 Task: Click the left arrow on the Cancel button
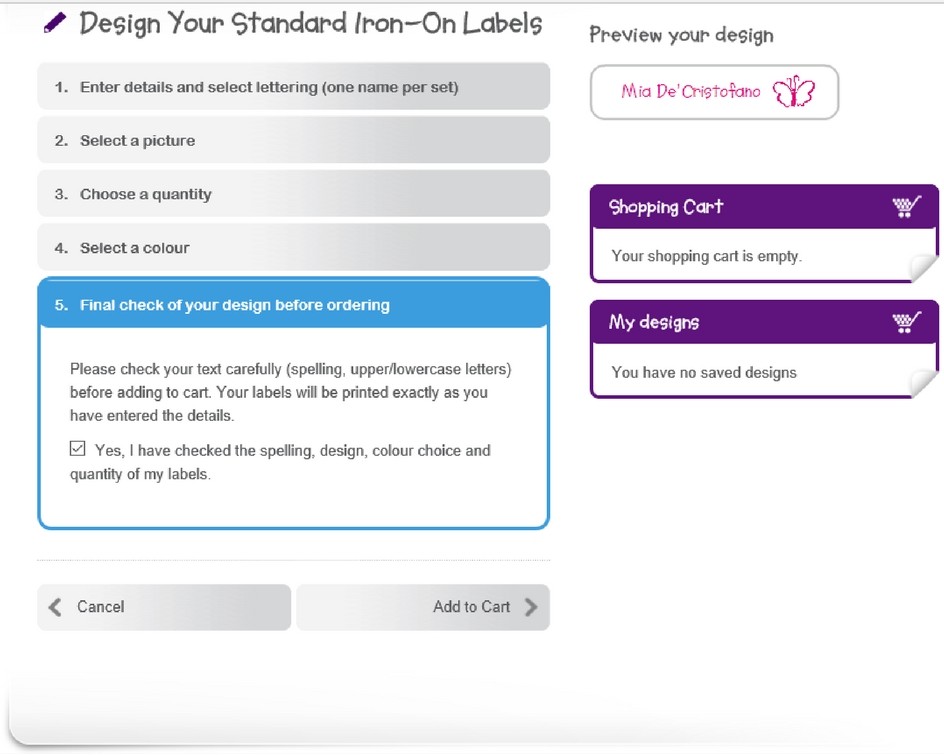tap(55, 607)
